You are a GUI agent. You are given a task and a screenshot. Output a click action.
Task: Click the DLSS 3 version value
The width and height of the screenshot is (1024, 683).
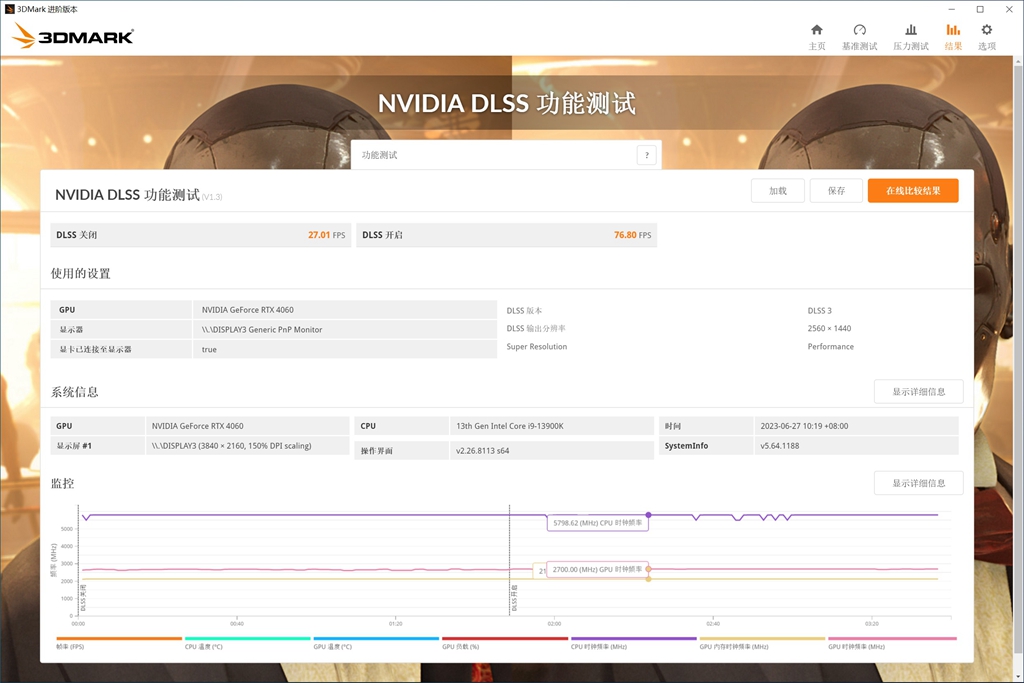coord(820,311)
